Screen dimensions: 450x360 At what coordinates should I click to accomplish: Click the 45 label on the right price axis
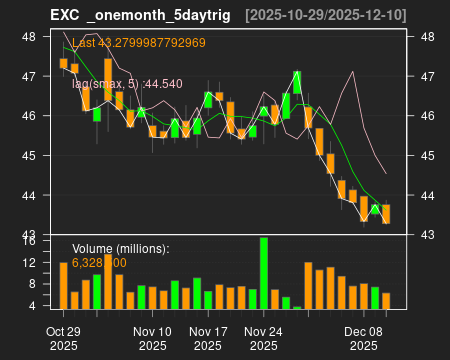[428, 156]
